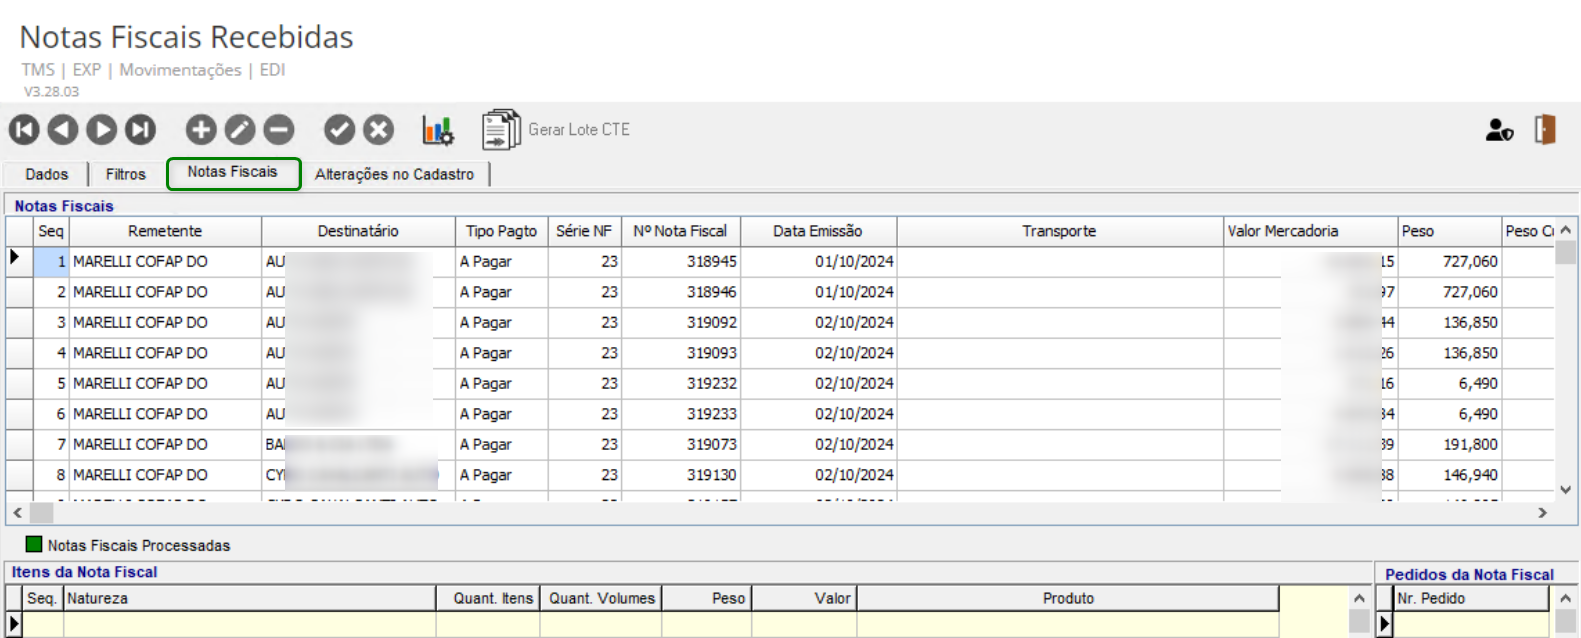Click the exit door icon

click(1545, 129)
